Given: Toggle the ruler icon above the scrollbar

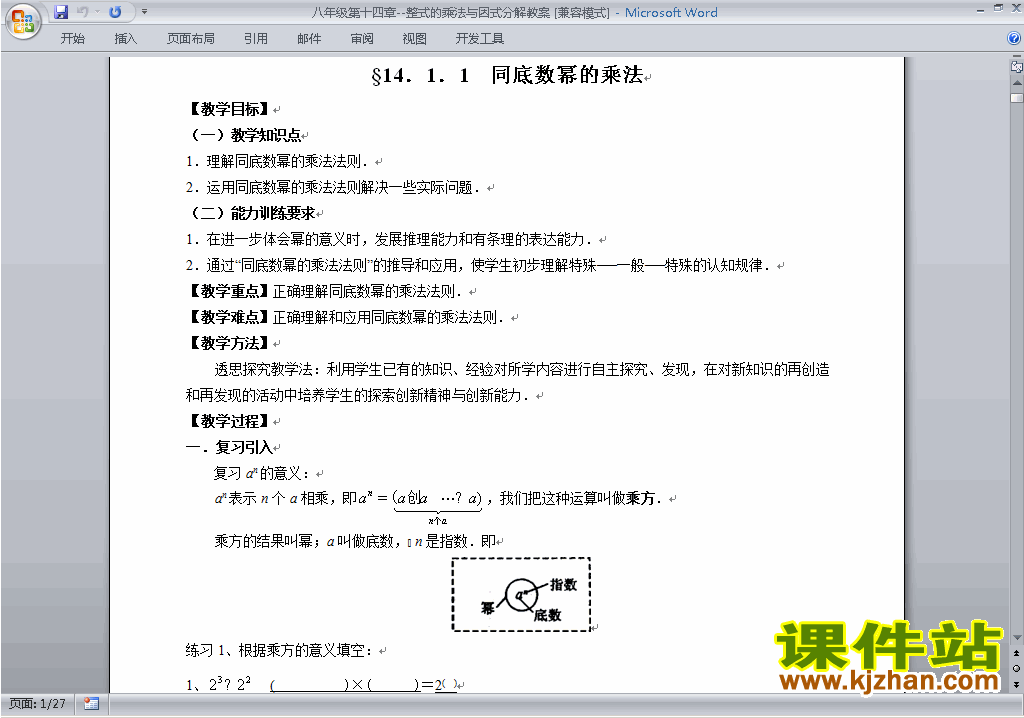Looking at the screenshot, I should 1017,66.
